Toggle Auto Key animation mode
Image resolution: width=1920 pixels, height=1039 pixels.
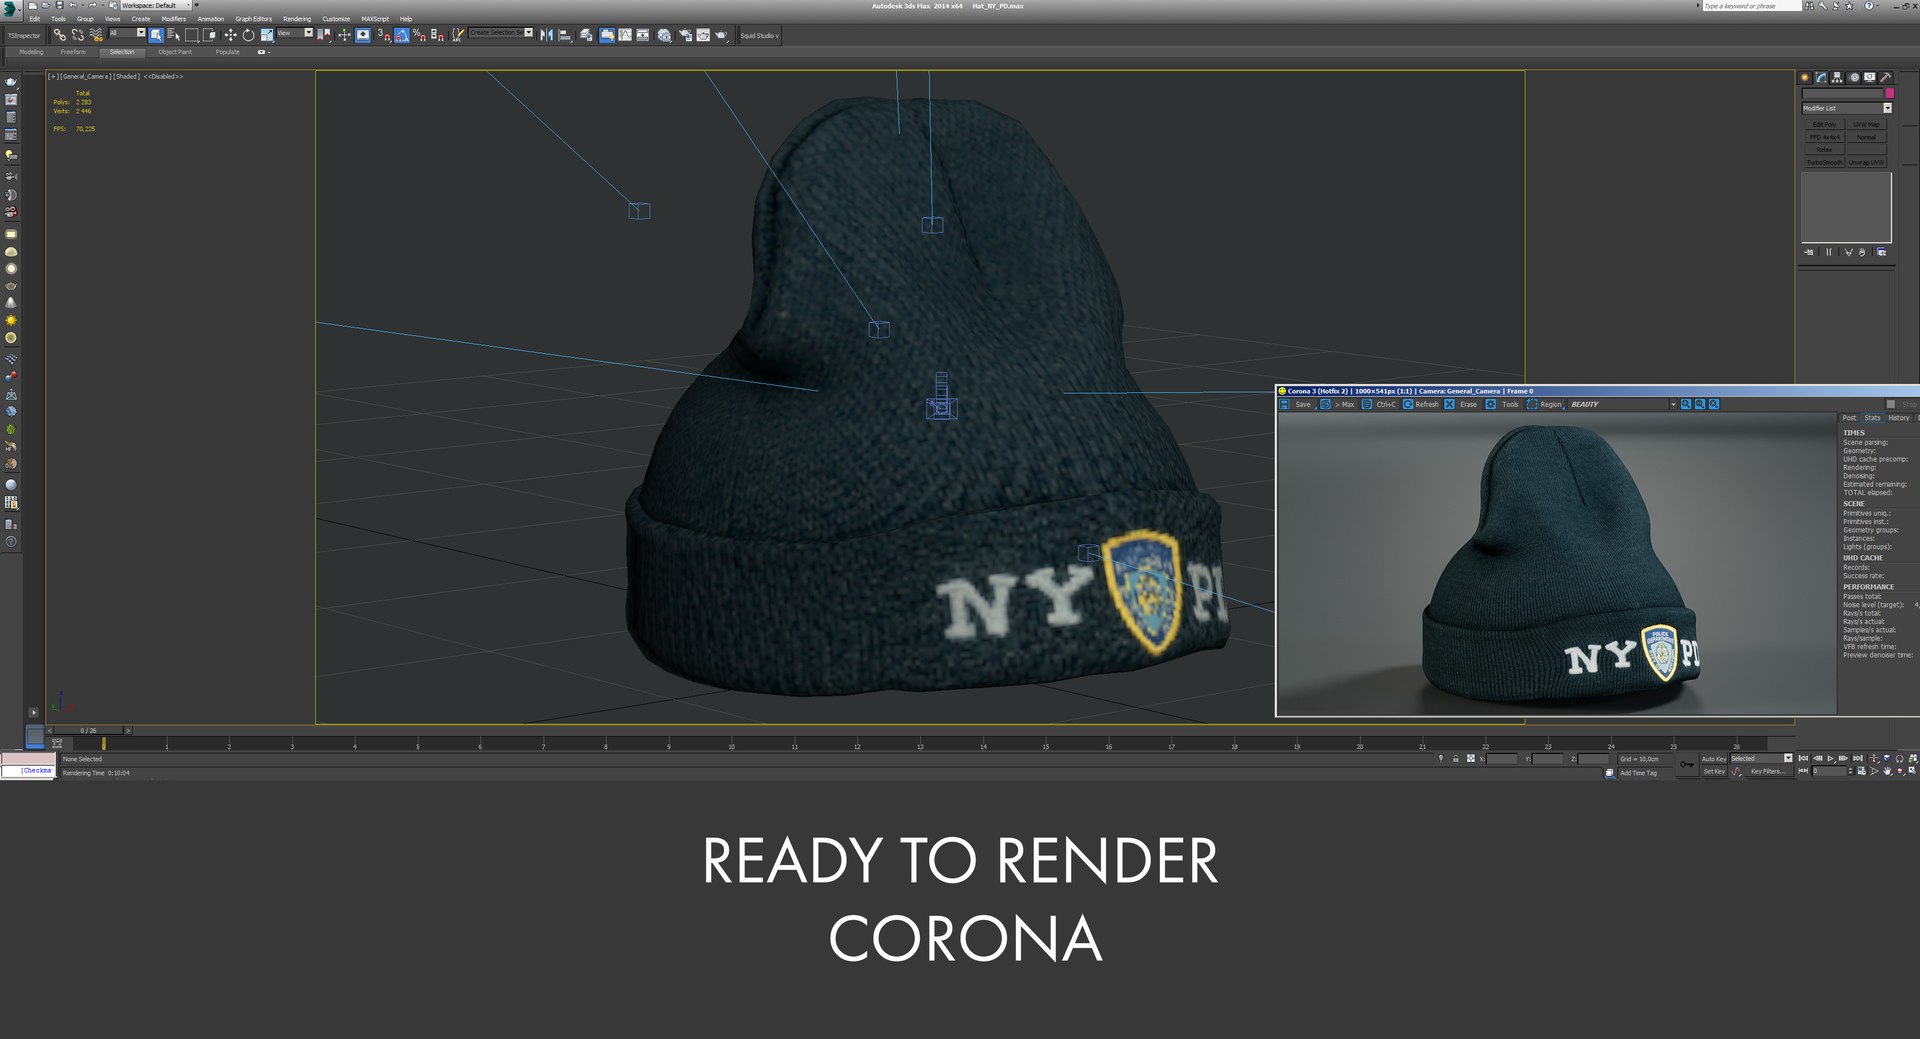[x=1714, y=759]
